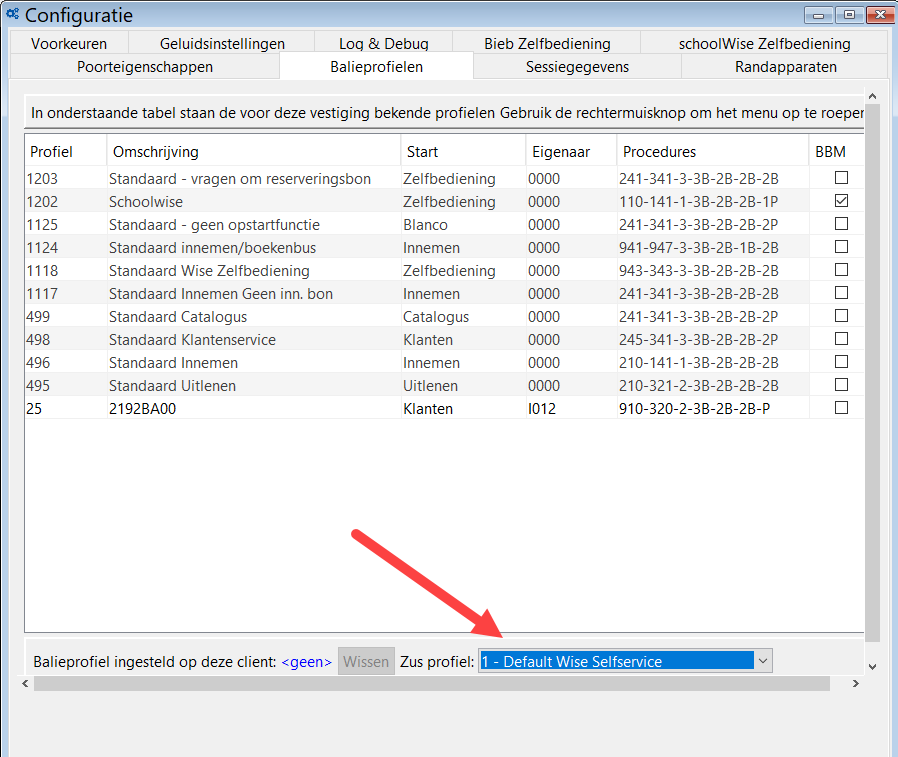898x757 pixels.
Task: Click the Configuratie app icon in title bar
Action: tap(12, 15)
